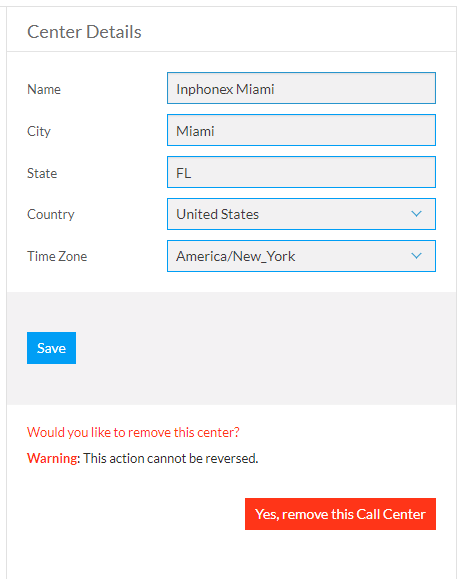The height and width of the screenshot is (579, 458).
Task: Click Yes, remove this Call Center
Action: coord(340,514)
